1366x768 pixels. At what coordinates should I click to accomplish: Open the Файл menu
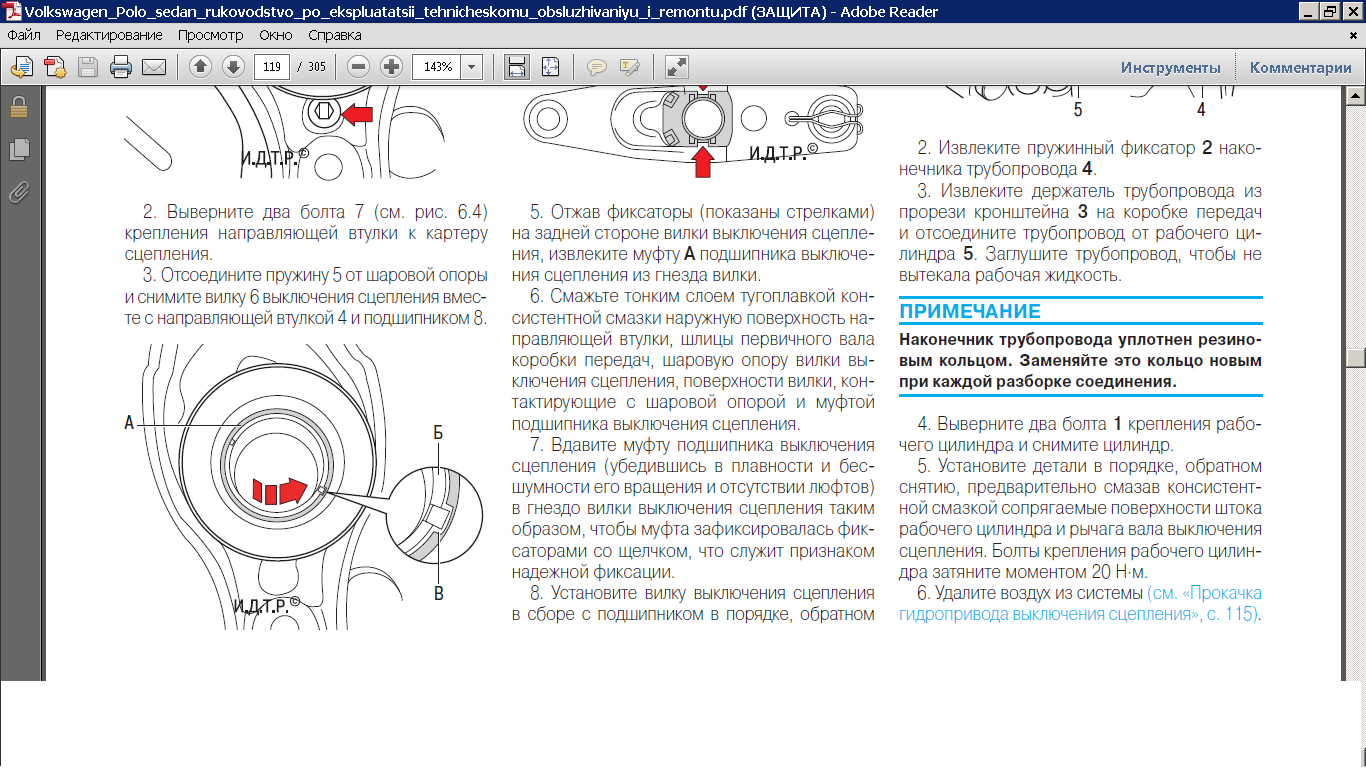pyautogui.click(x=23, y=35)
